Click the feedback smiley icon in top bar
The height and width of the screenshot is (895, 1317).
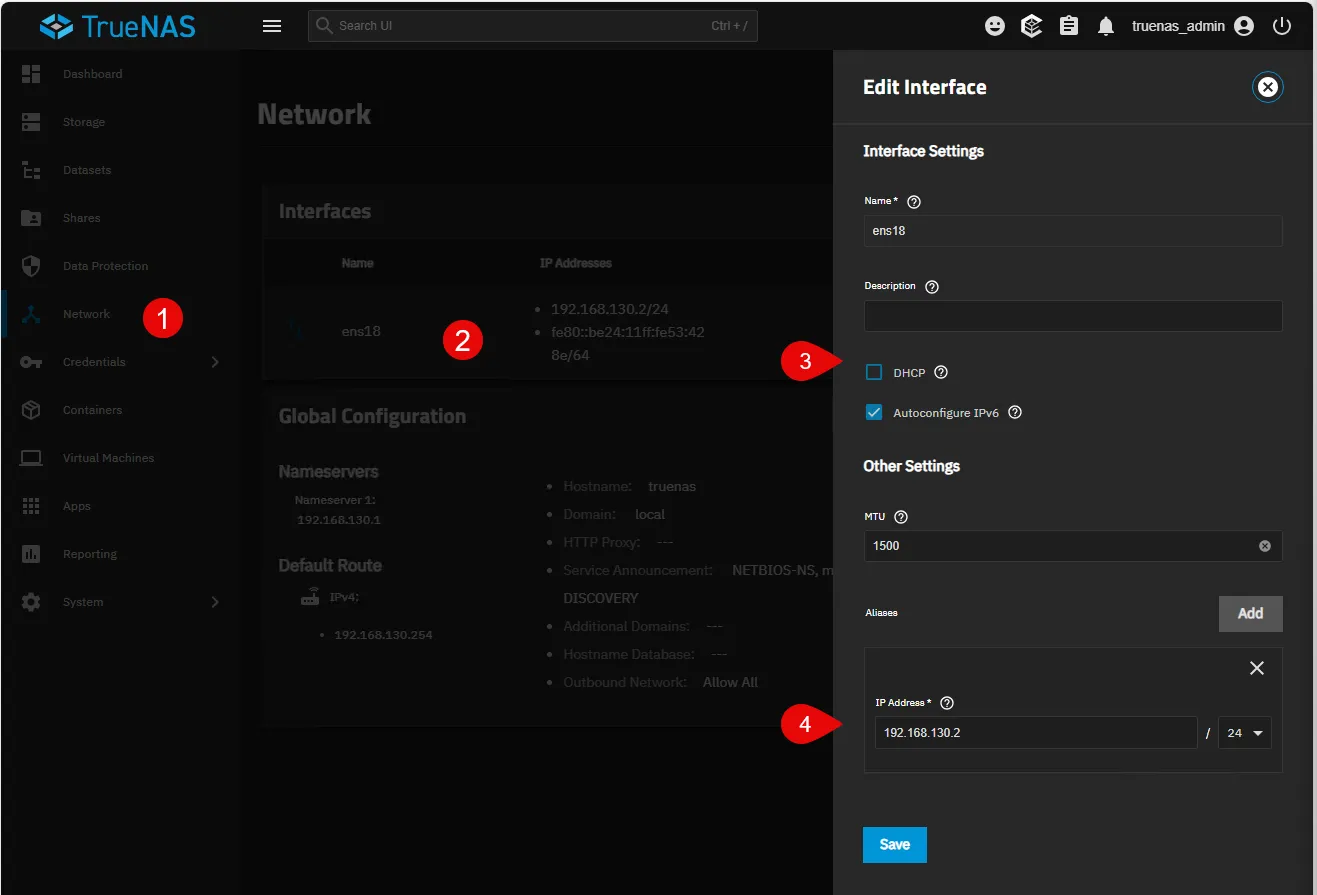pyautogui.click(x=994, y=26)
